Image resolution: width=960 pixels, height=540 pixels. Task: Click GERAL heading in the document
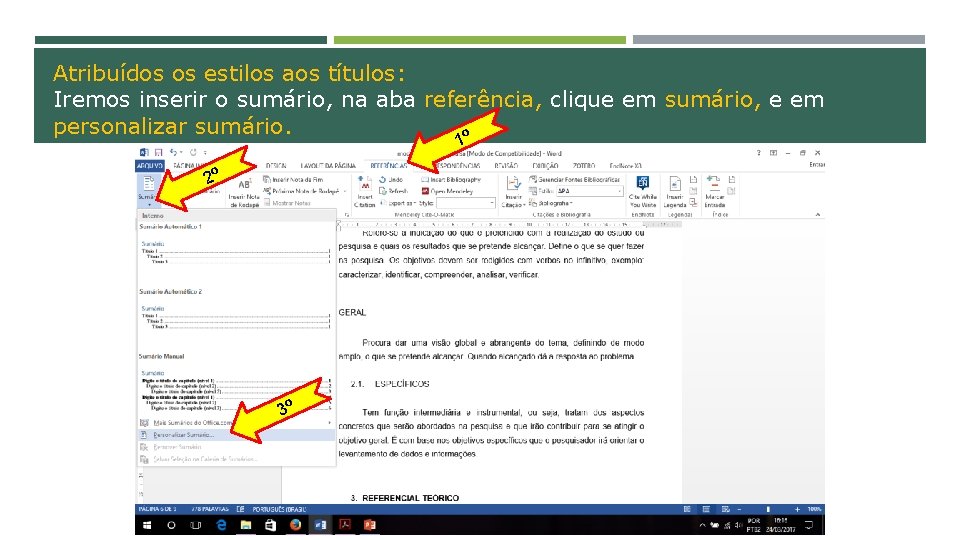(x=352, y=312)
